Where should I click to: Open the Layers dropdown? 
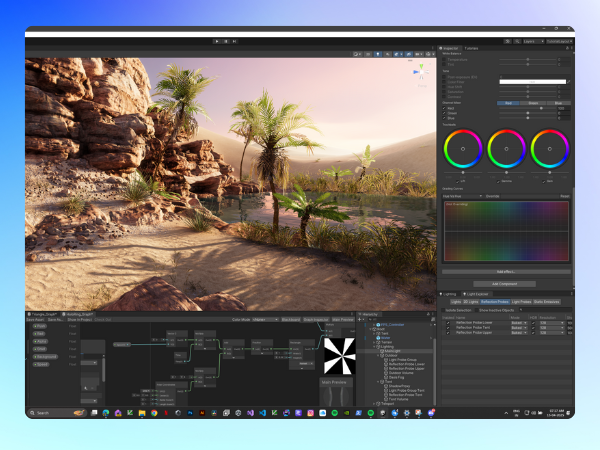pos(533,41)
